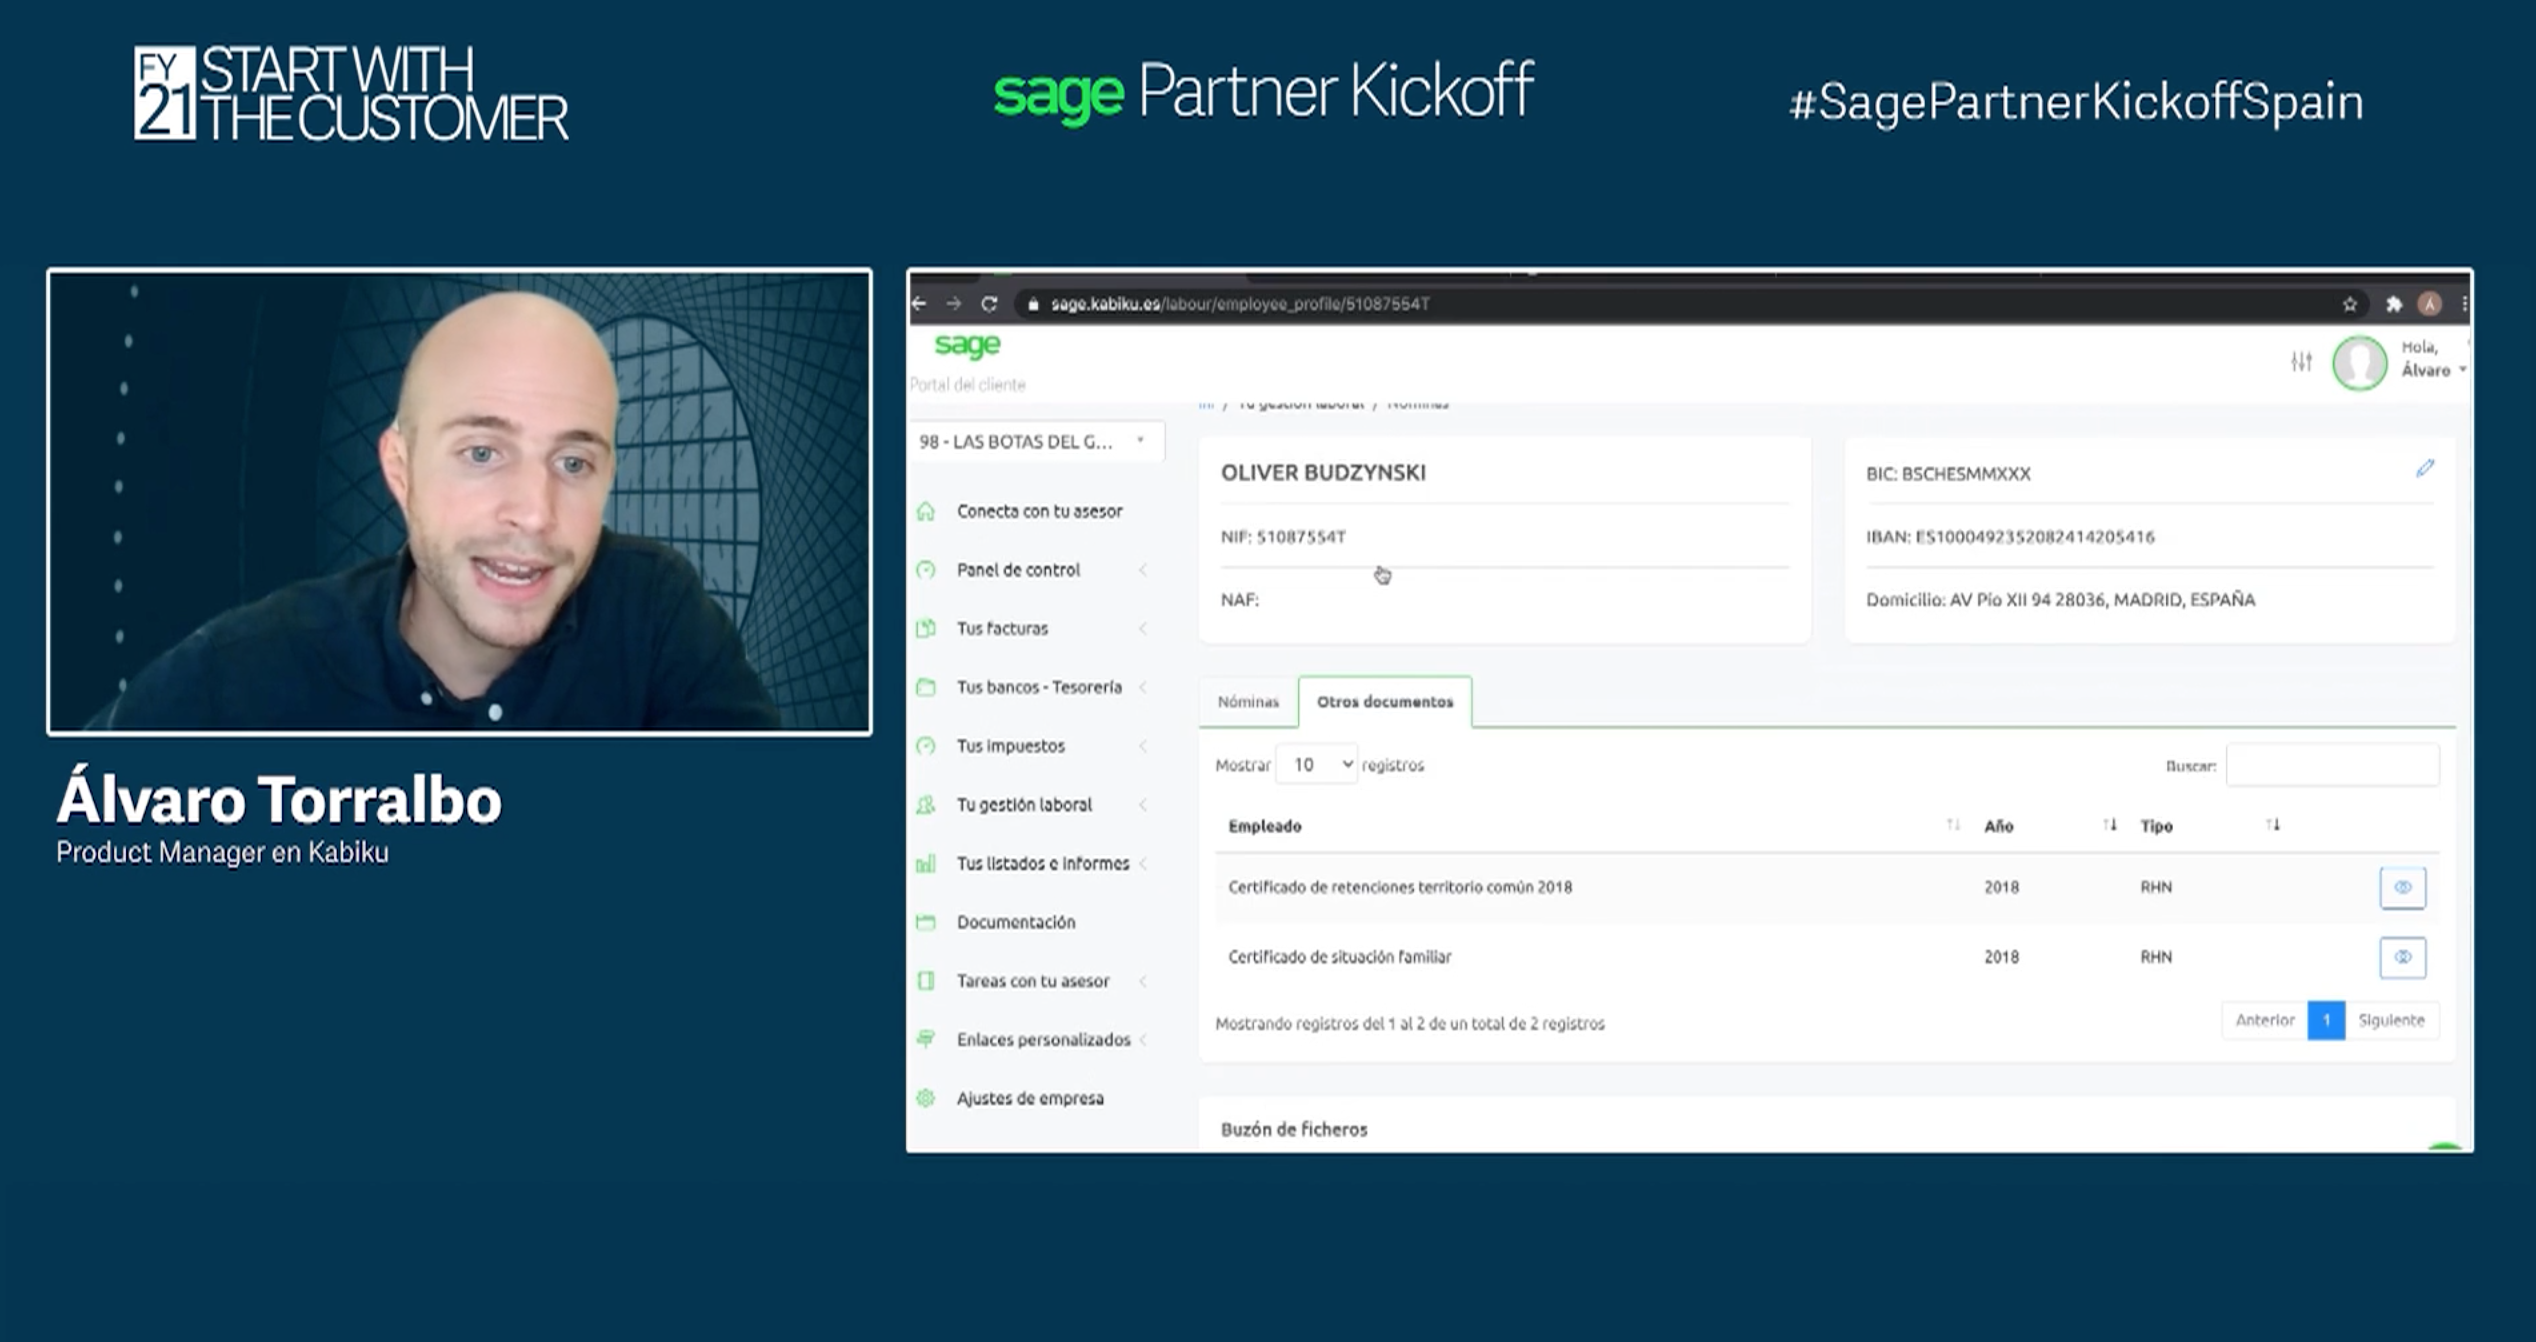Click the Buscar search field

2333,766
